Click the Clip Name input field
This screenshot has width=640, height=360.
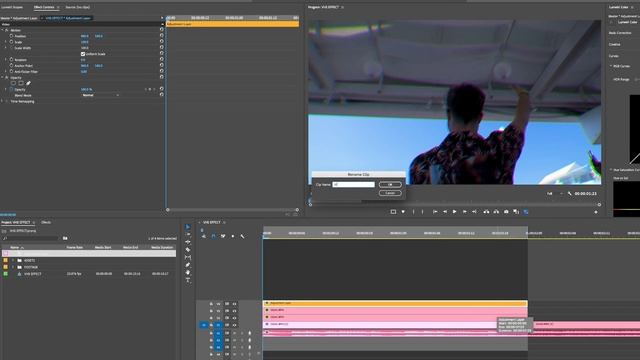(x=353, y=184)
